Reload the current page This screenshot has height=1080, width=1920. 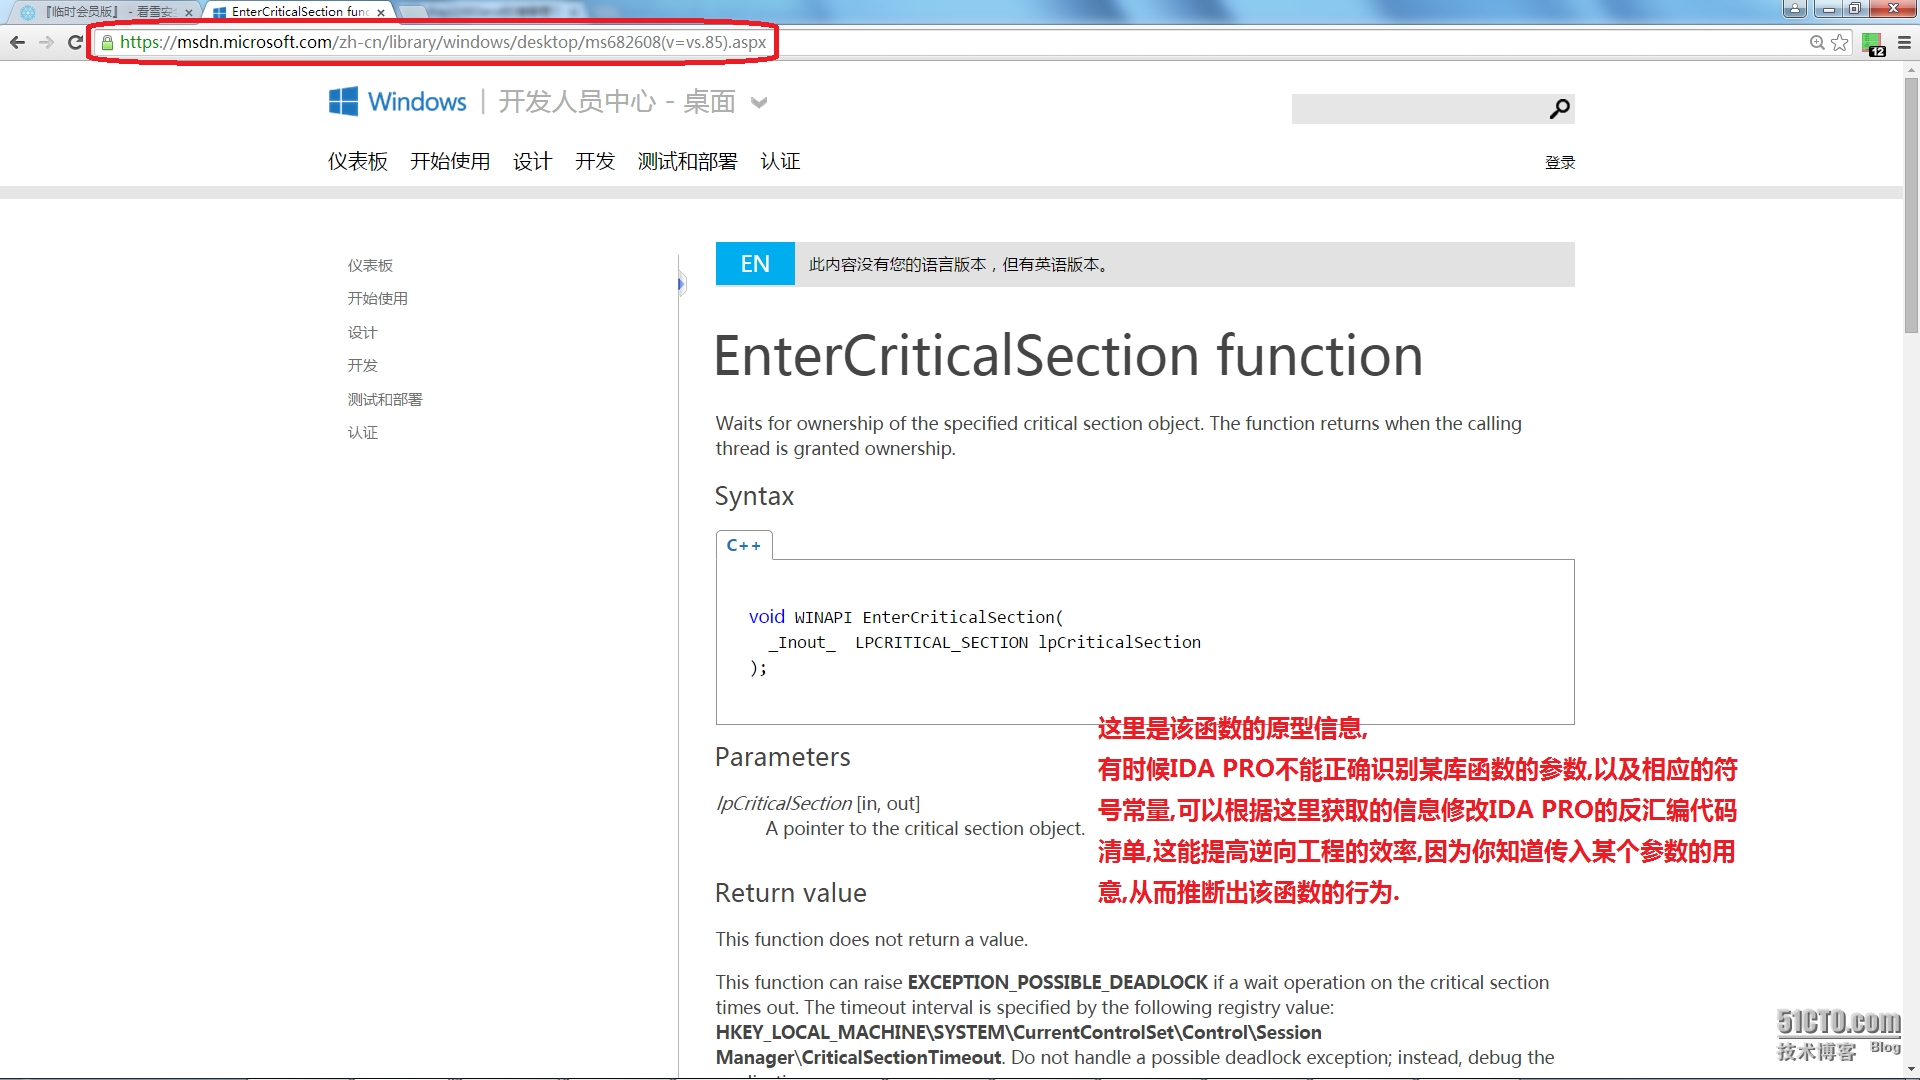pos(75,42)
